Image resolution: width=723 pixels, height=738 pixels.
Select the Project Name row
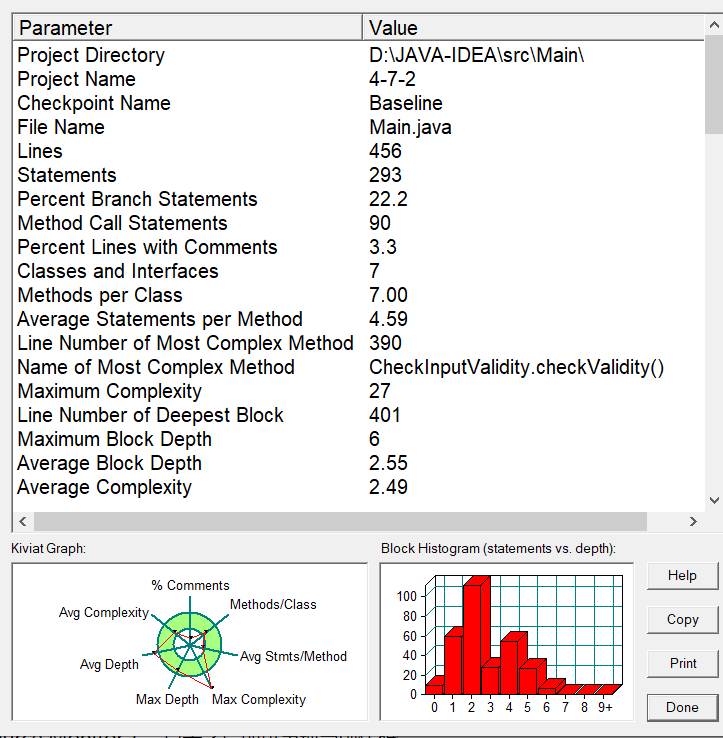(359, 79)
